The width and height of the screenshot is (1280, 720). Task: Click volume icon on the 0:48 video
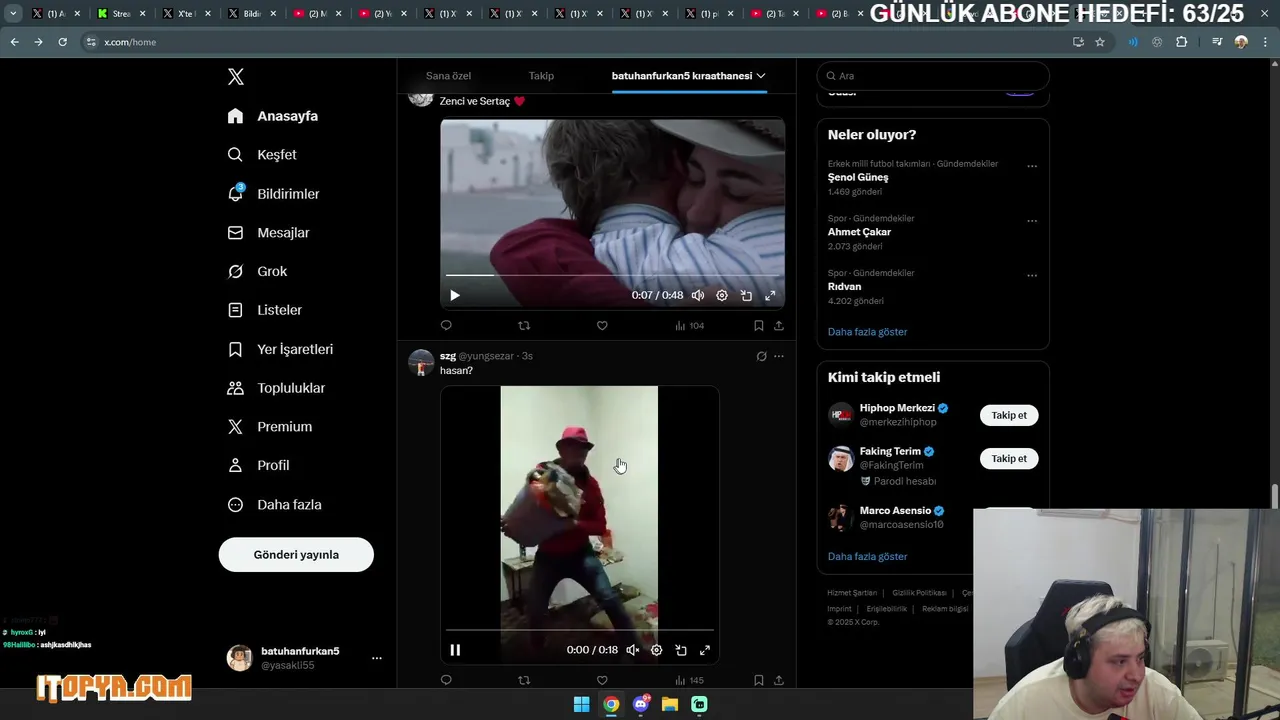pyautogui.click(x=698, y=295)
